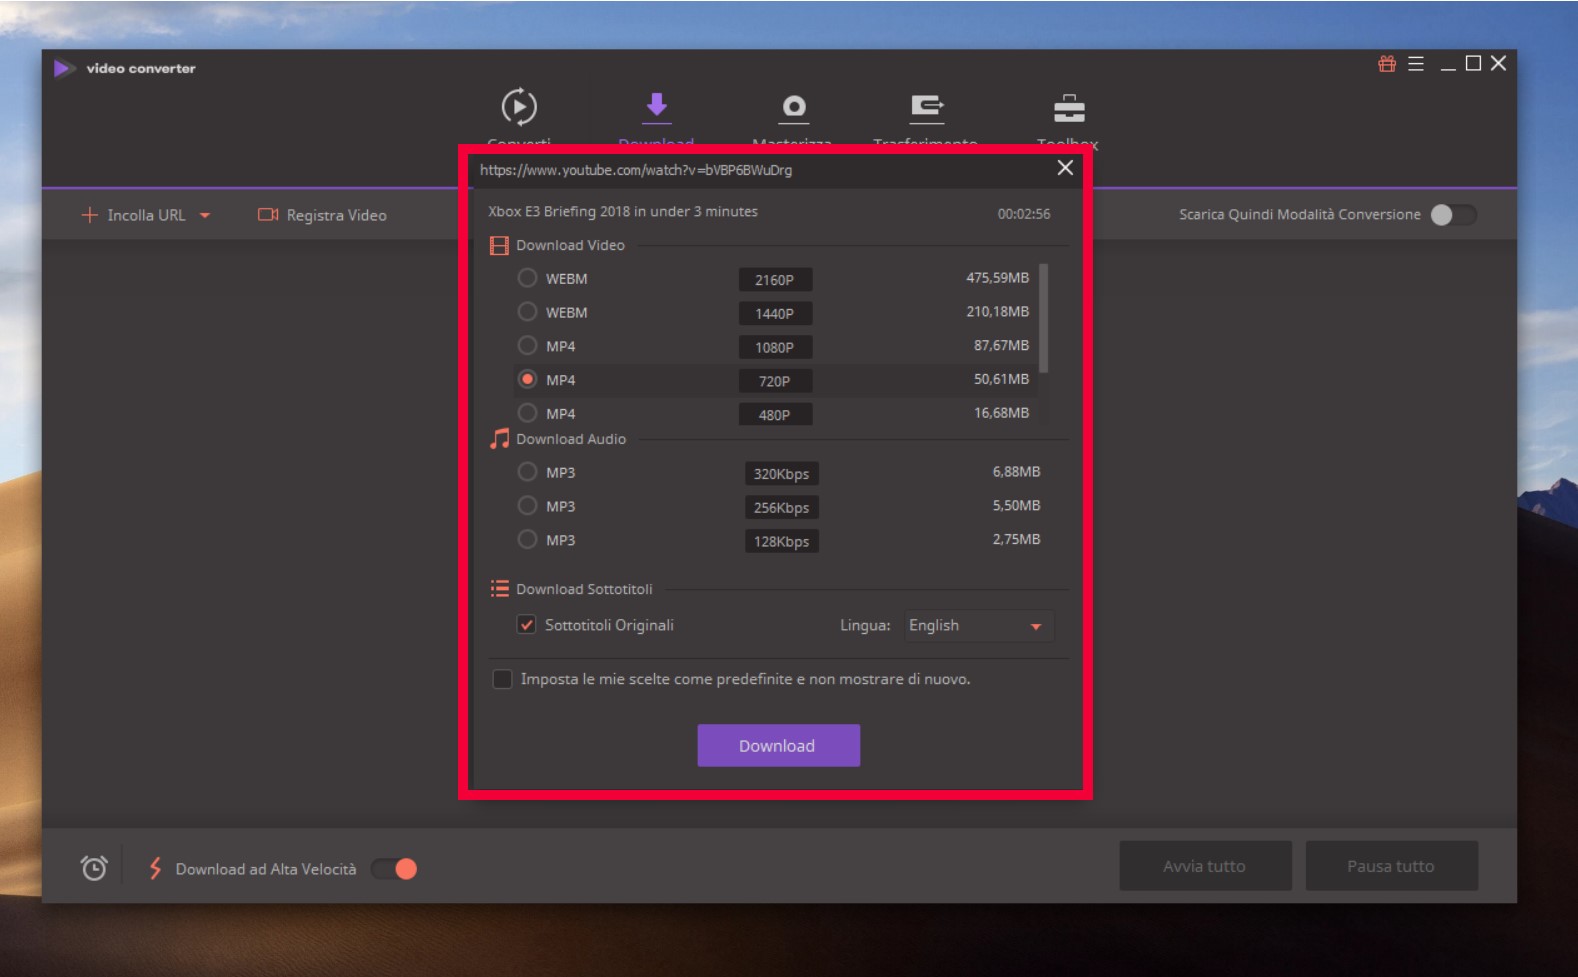Click the 256Kbps bitrate badge
The height and width of the screenshot is (977, 1578).
tap(781, 508)
